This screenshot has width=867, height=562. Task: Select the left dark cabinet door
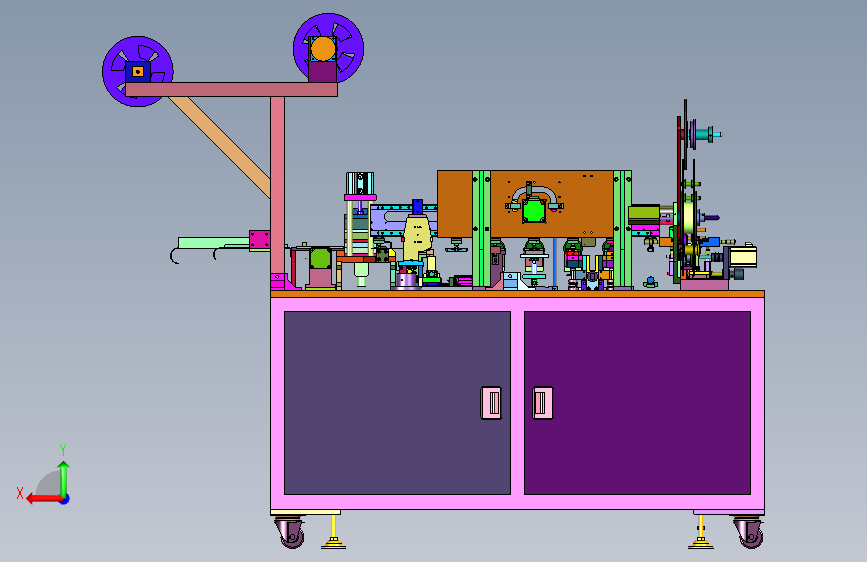pos(397,403)
